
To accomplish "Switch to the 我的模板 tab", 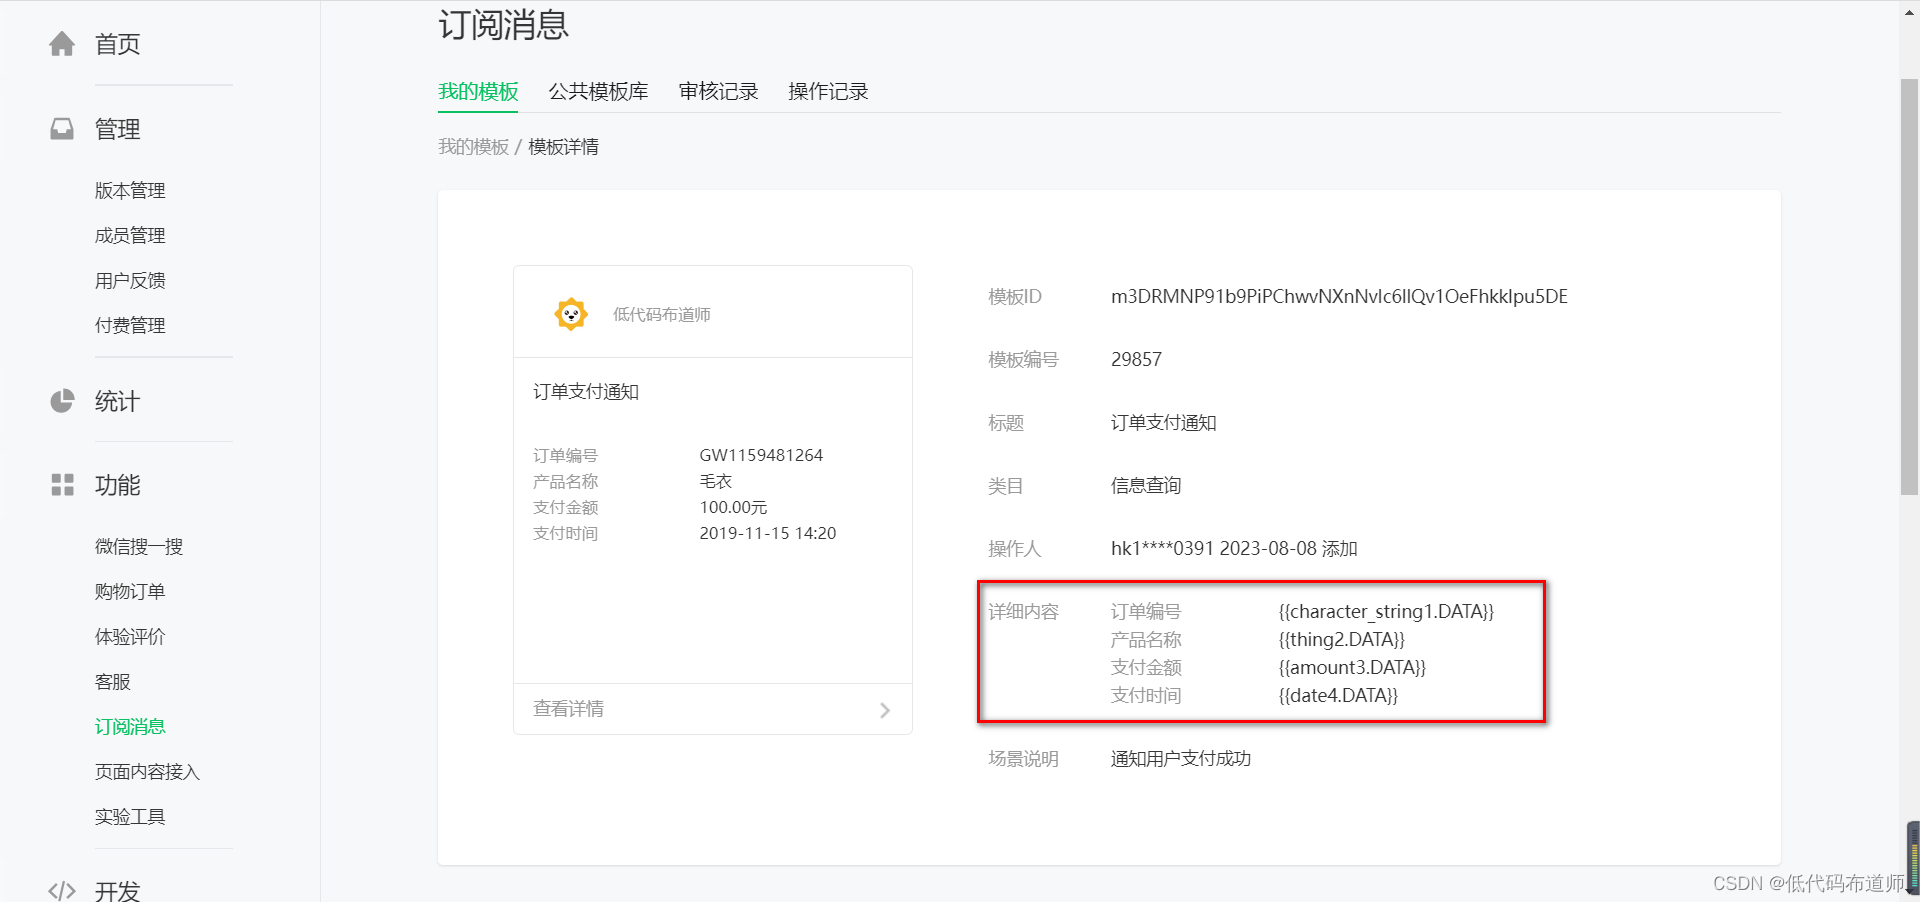I will pos(478,91).
